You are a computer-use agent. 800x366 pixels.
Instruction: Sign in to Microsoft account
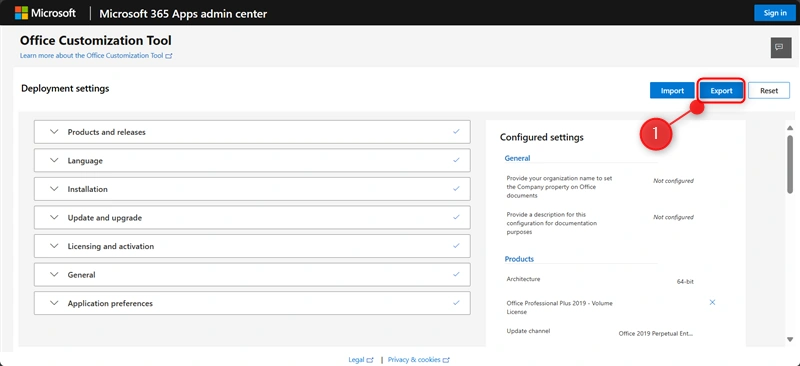[774, 13]
